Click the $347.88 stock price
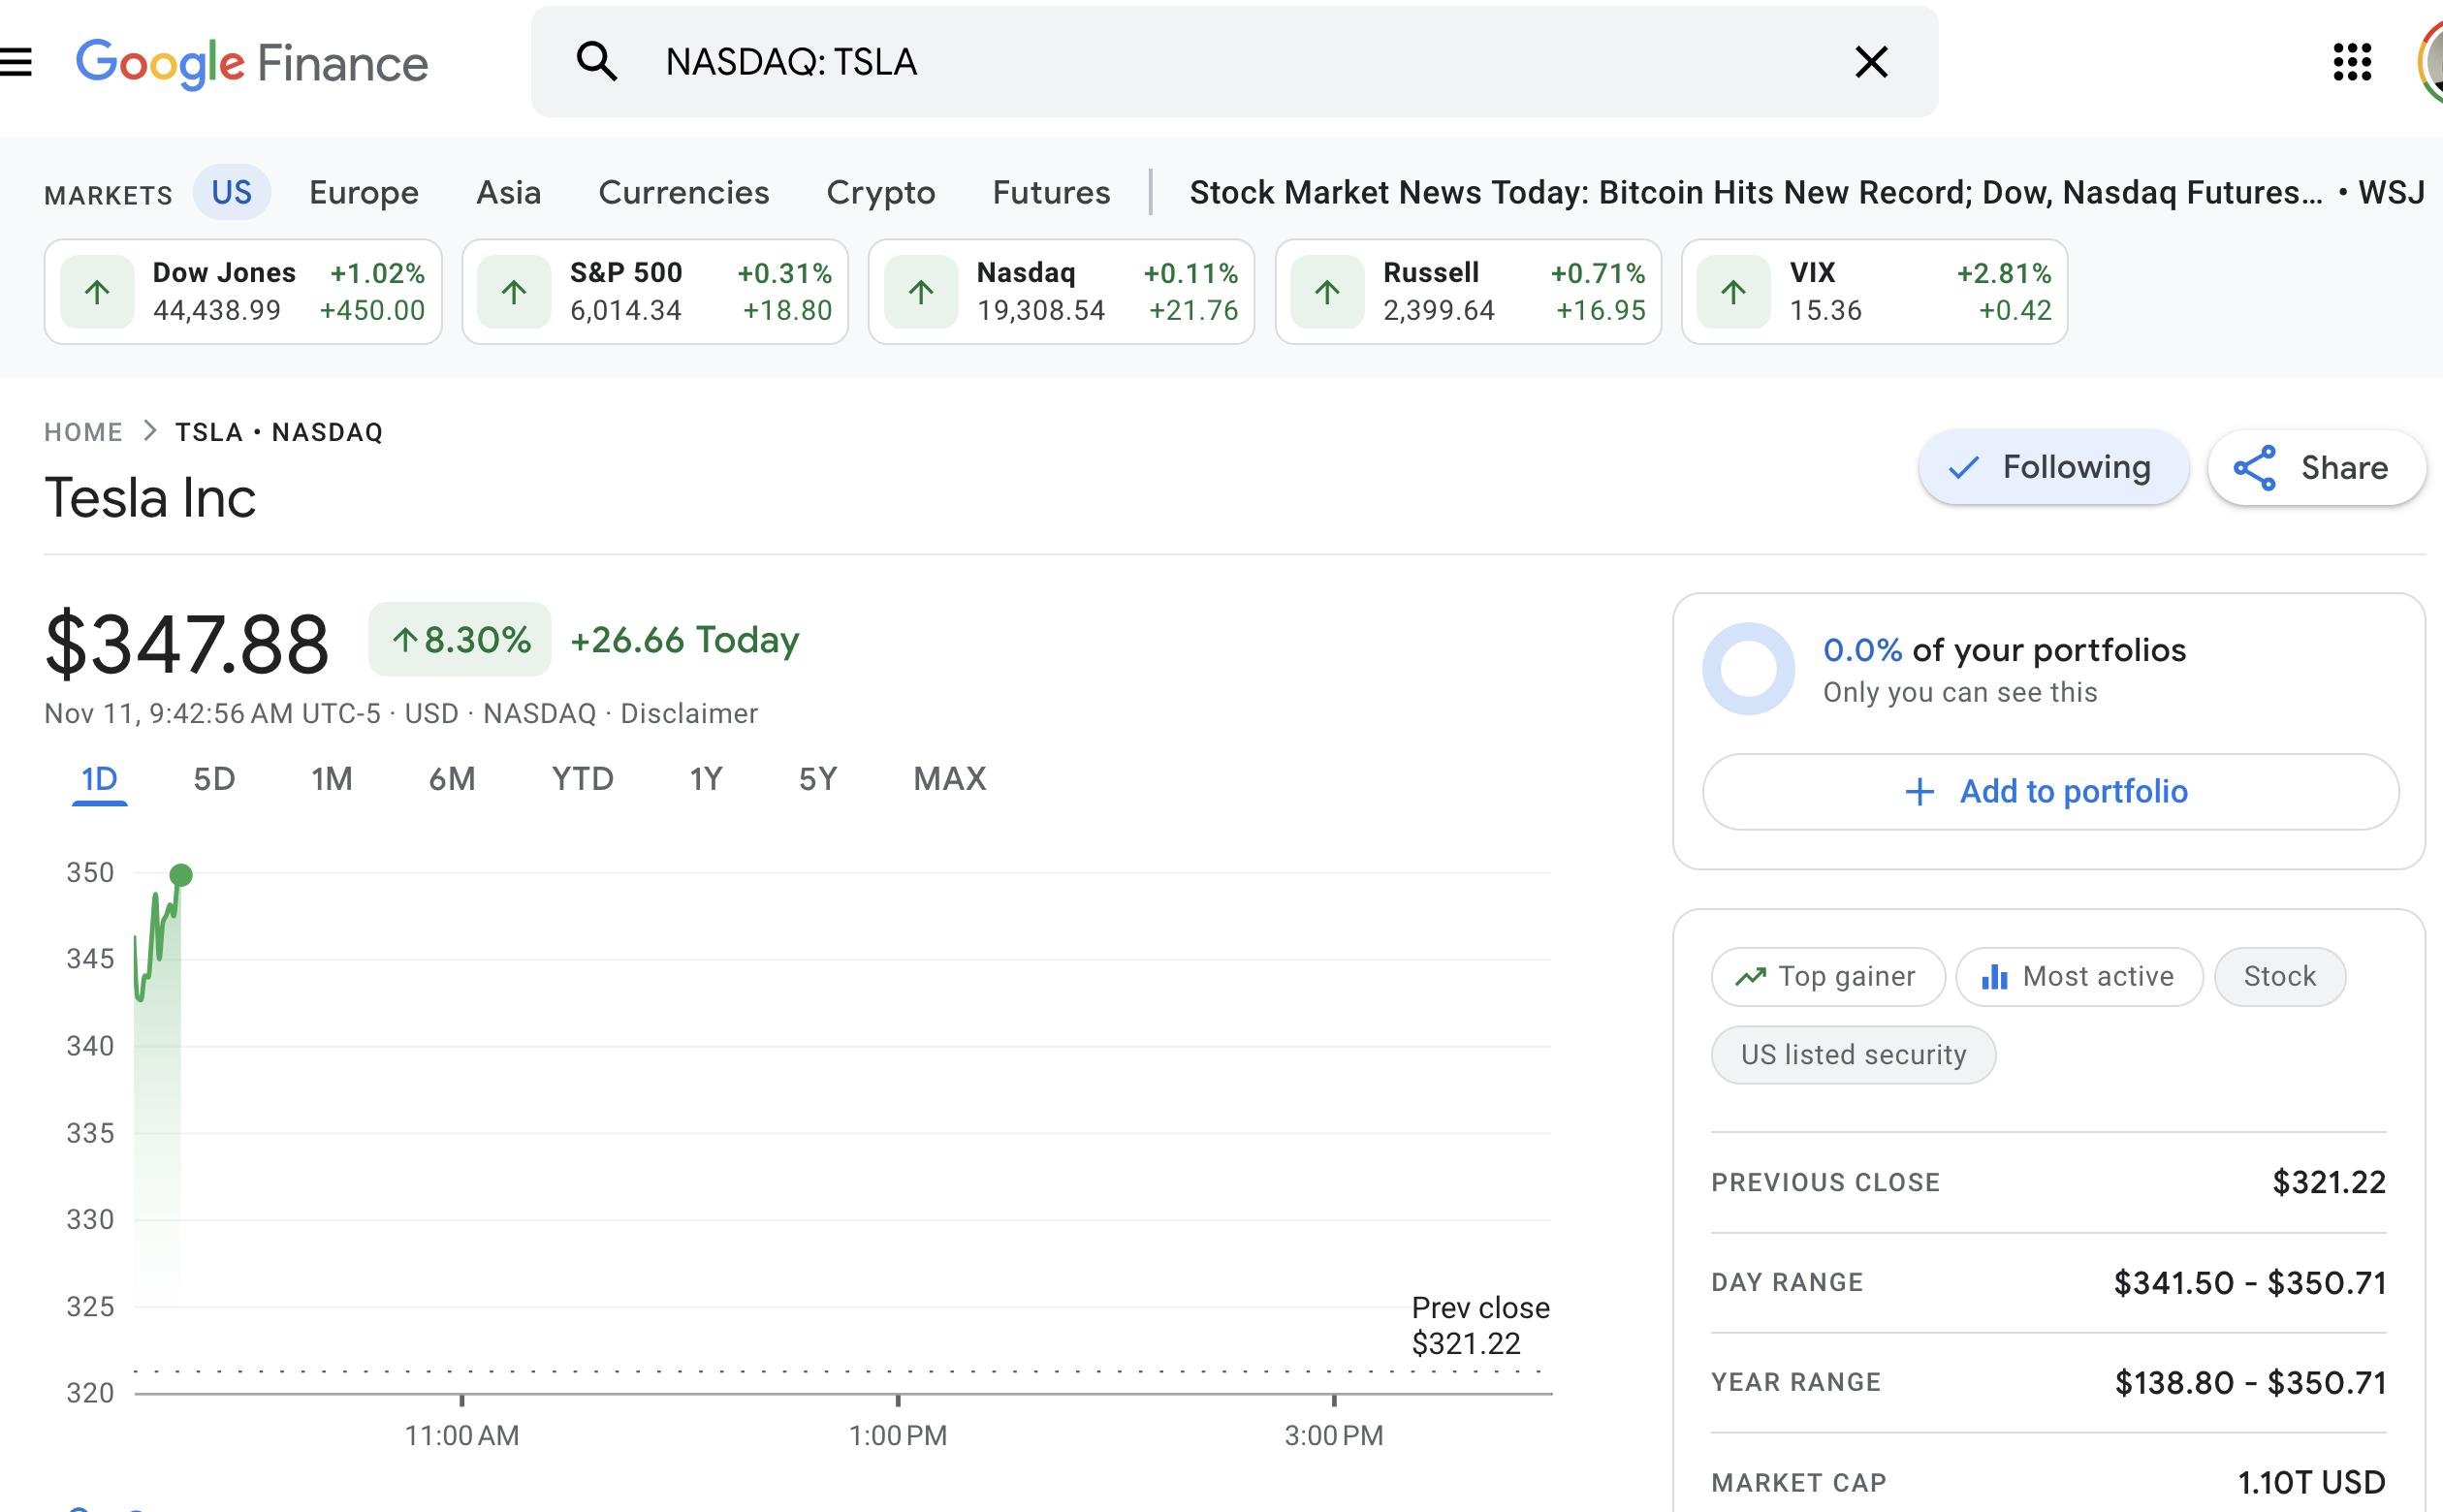The height and width of the screenshot is (1512, 2443). 187,645
